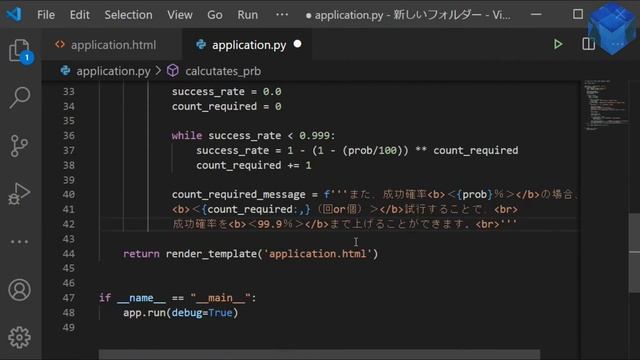The width and height of the screenshot is (640, 360).
Task: Click line number 47 in the gutter
Action: point(69,298)
